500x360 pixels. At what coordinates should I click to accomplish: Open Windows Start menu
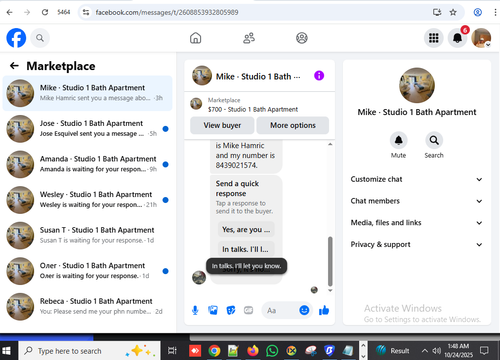click(6, 351)
